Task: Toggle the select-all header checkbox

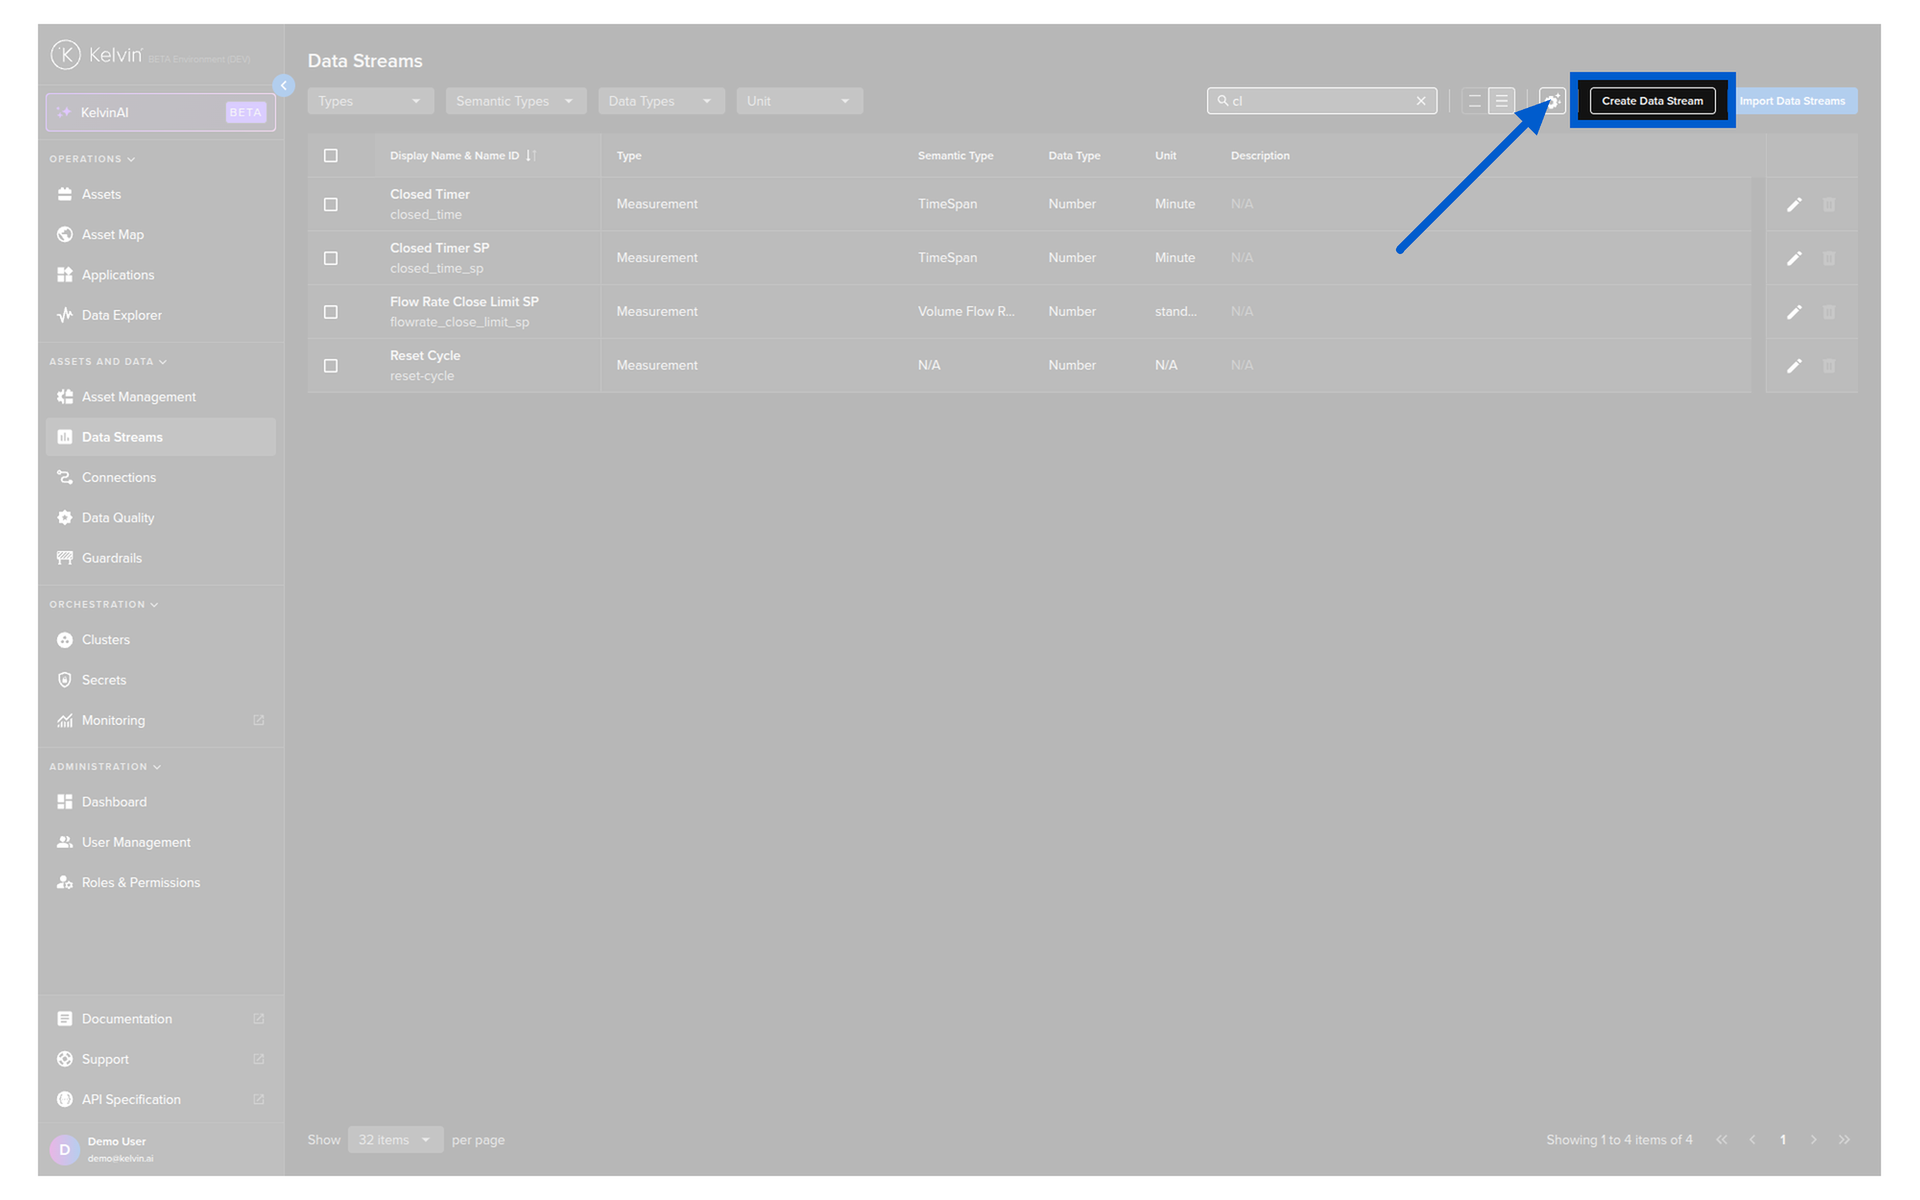Action: coord(331,156)
